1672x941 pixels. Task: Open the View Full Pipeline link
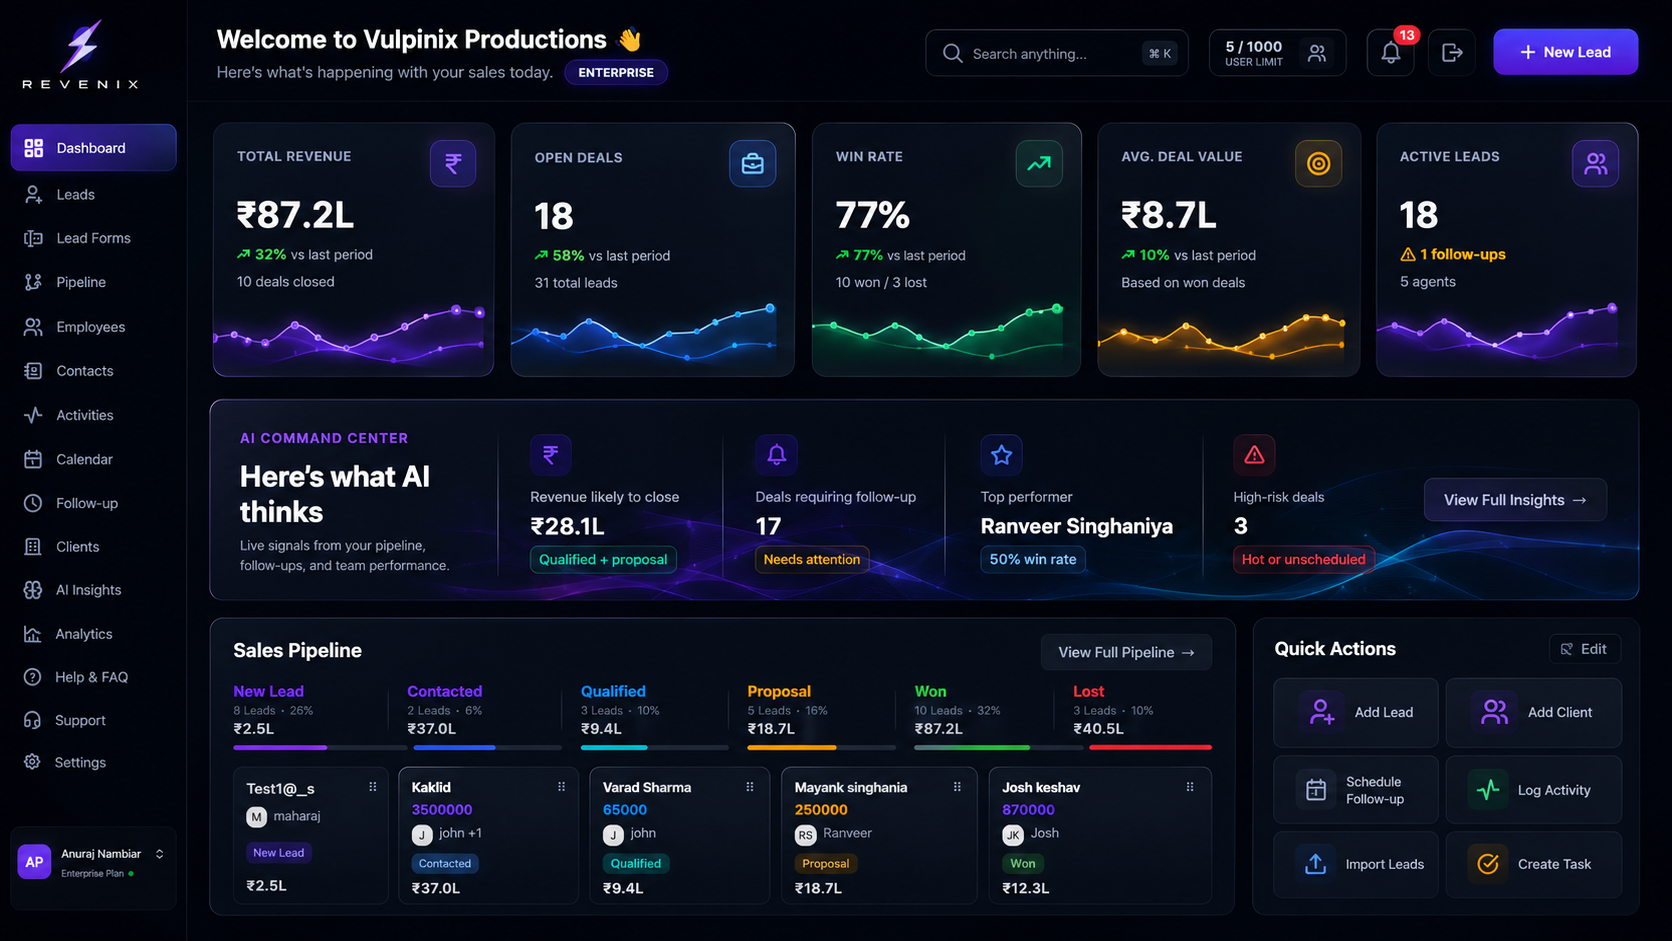pyautogui.click(x=1126, y=652)
